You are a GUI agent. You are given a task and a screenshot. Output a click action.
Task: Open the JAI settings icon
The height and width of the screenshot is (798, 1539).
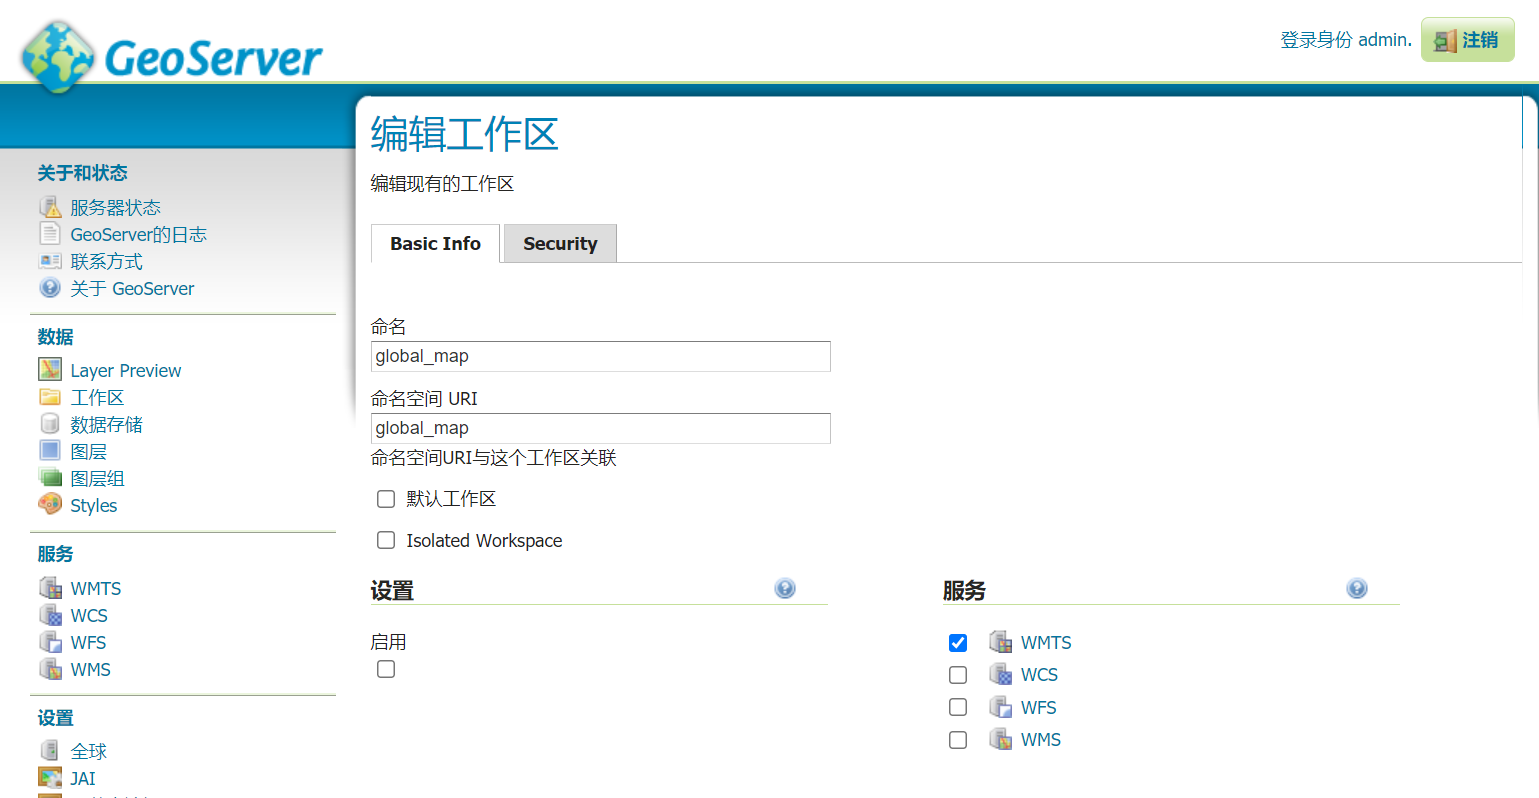pos(50,778)
